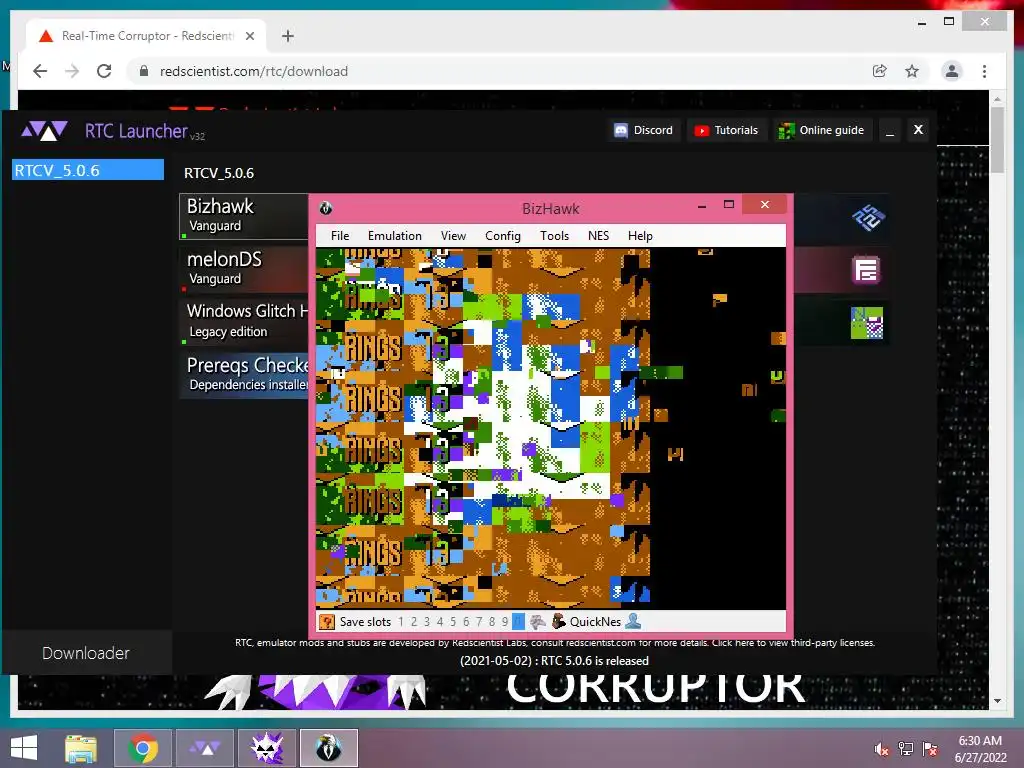Select save slot 6 in BizHawk

(466, 622)
